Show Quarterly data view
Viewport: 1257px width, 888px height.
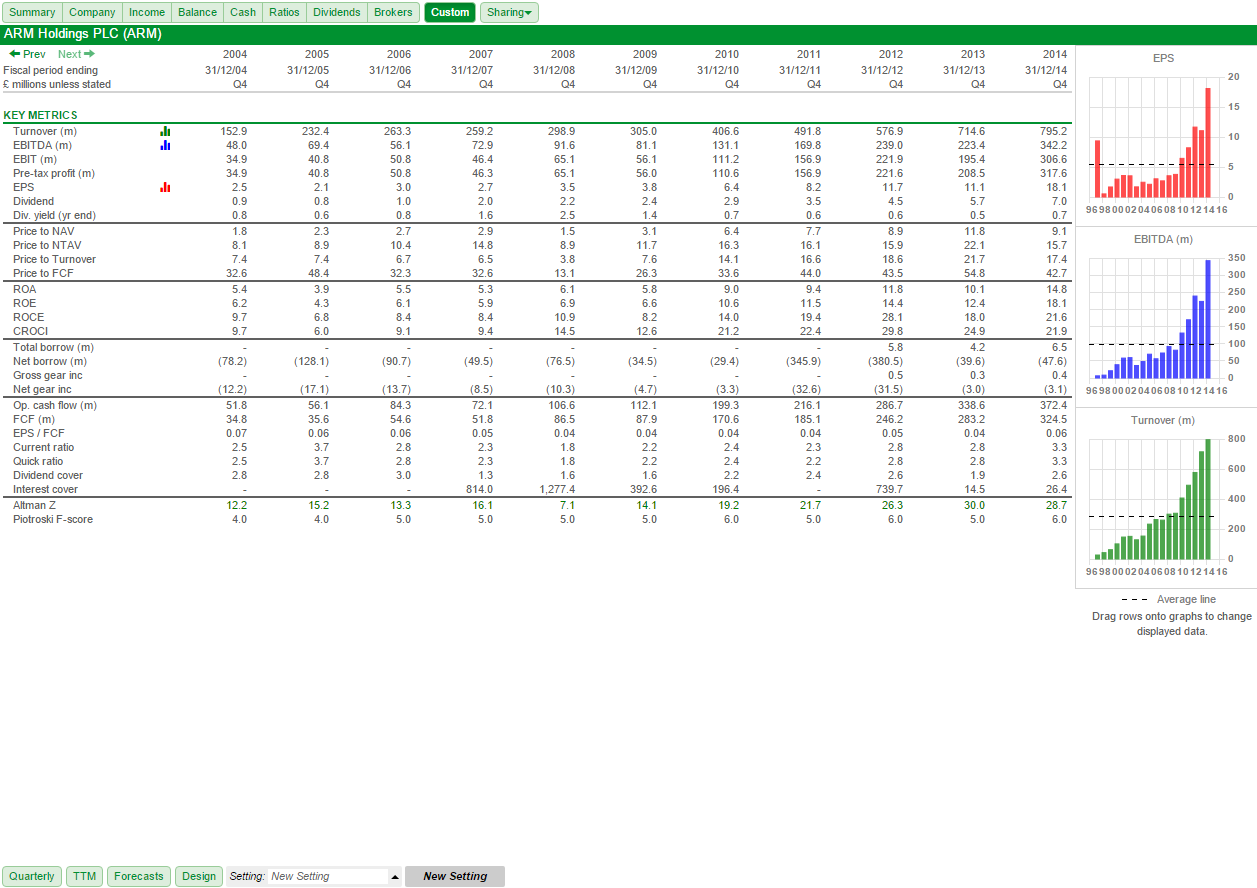pyautogui.click(x=32, y=876)
